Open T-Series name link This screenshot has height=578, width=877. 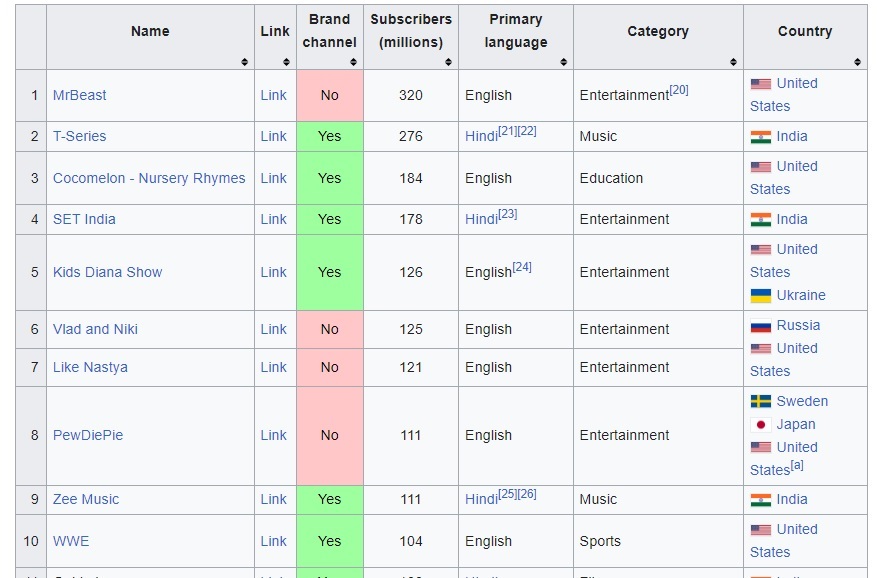coord(79,137)
